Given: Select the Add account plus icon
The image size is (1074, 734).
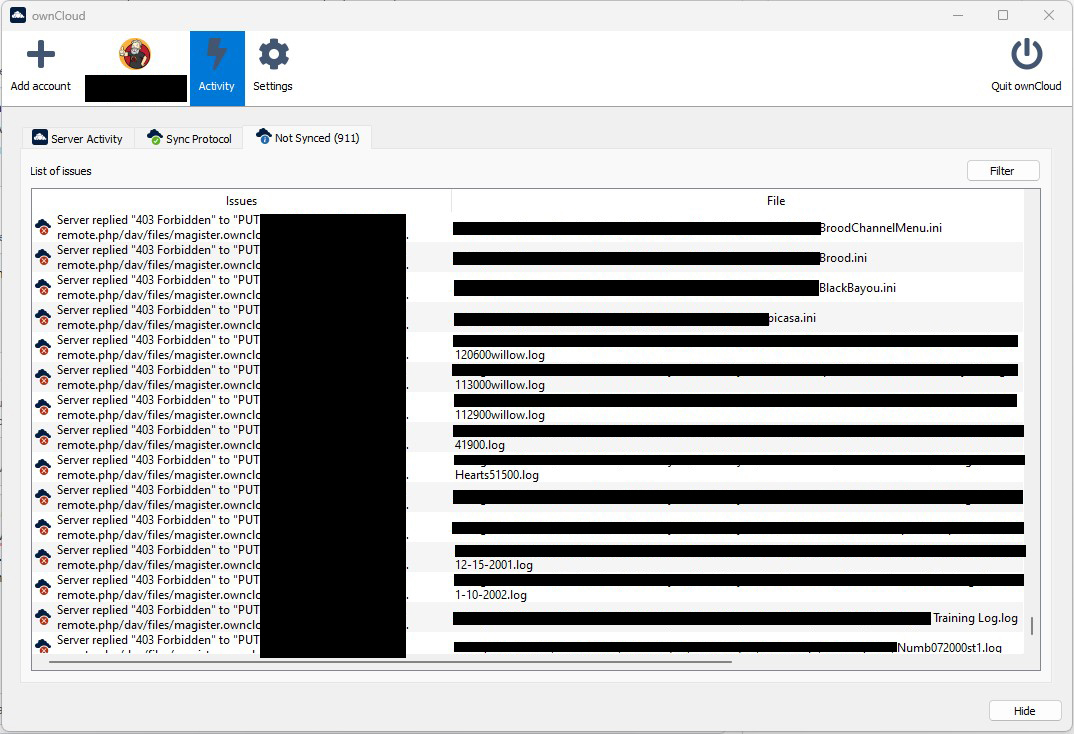Looking at the screenshot, I should tap(40, 54).
